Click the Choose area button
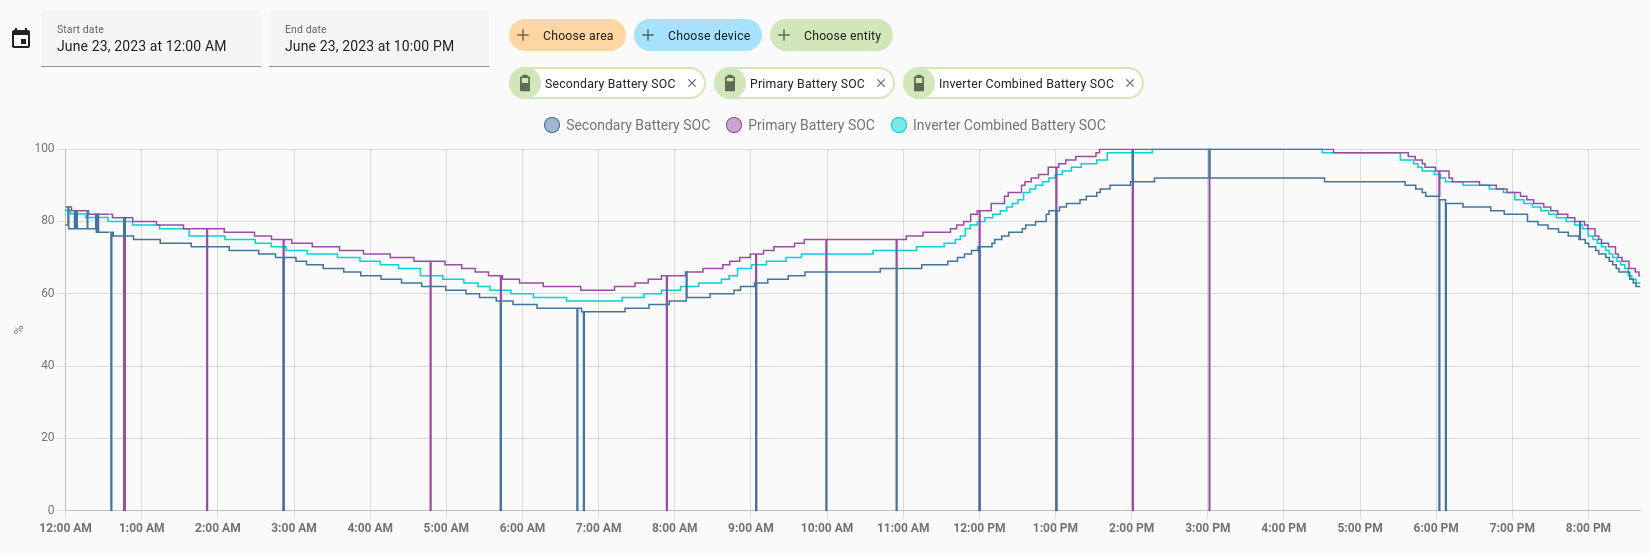1649x556 pixels. (x=567, y=35)
